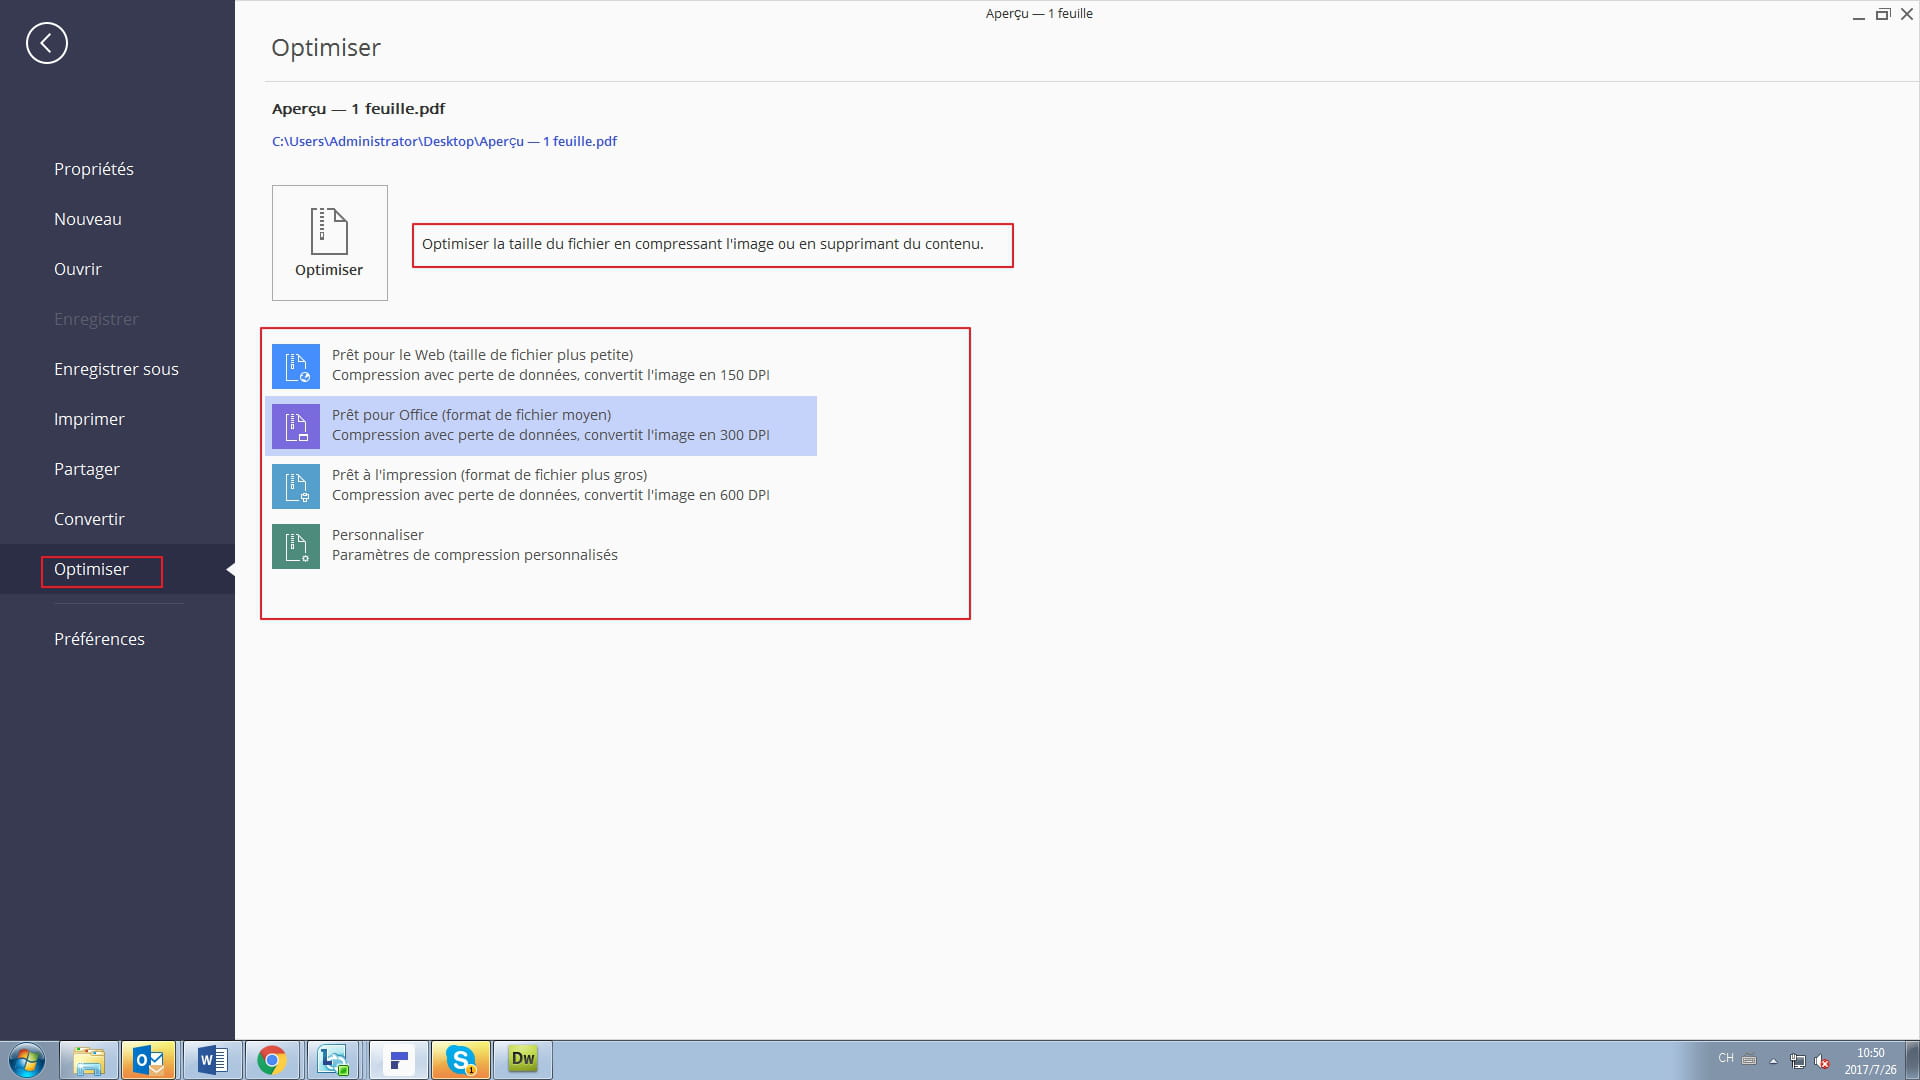
Task: Open Word from the taskbar
Action: (x=211, y=1060)
